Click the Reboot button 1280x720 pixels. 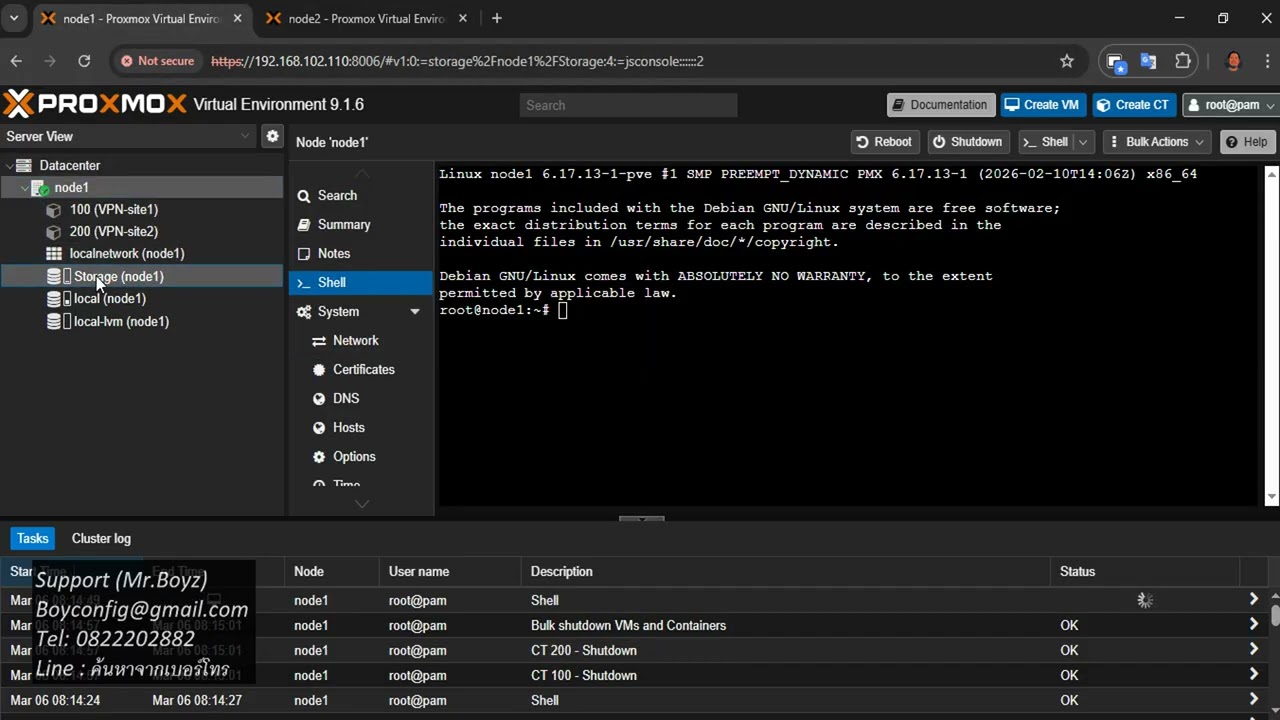pos(884,142)
